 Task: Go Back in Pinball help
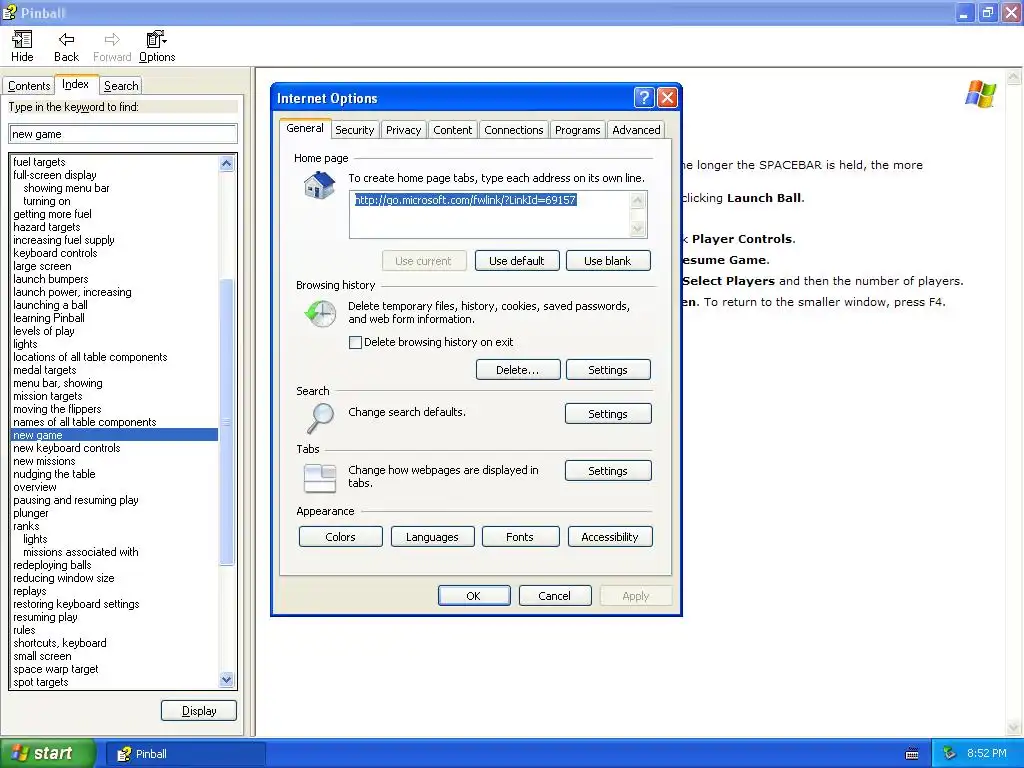pyautogui.click(x=66, y=46)
